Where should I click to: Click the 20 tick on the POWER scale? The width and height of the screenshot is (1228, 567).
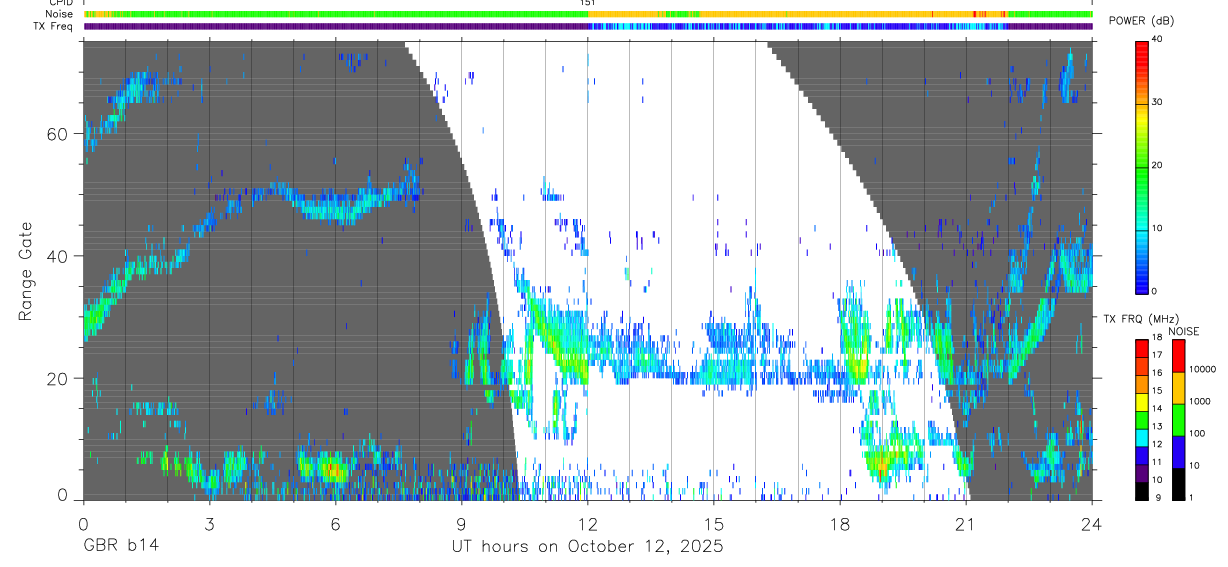[x=1159, y=166]
